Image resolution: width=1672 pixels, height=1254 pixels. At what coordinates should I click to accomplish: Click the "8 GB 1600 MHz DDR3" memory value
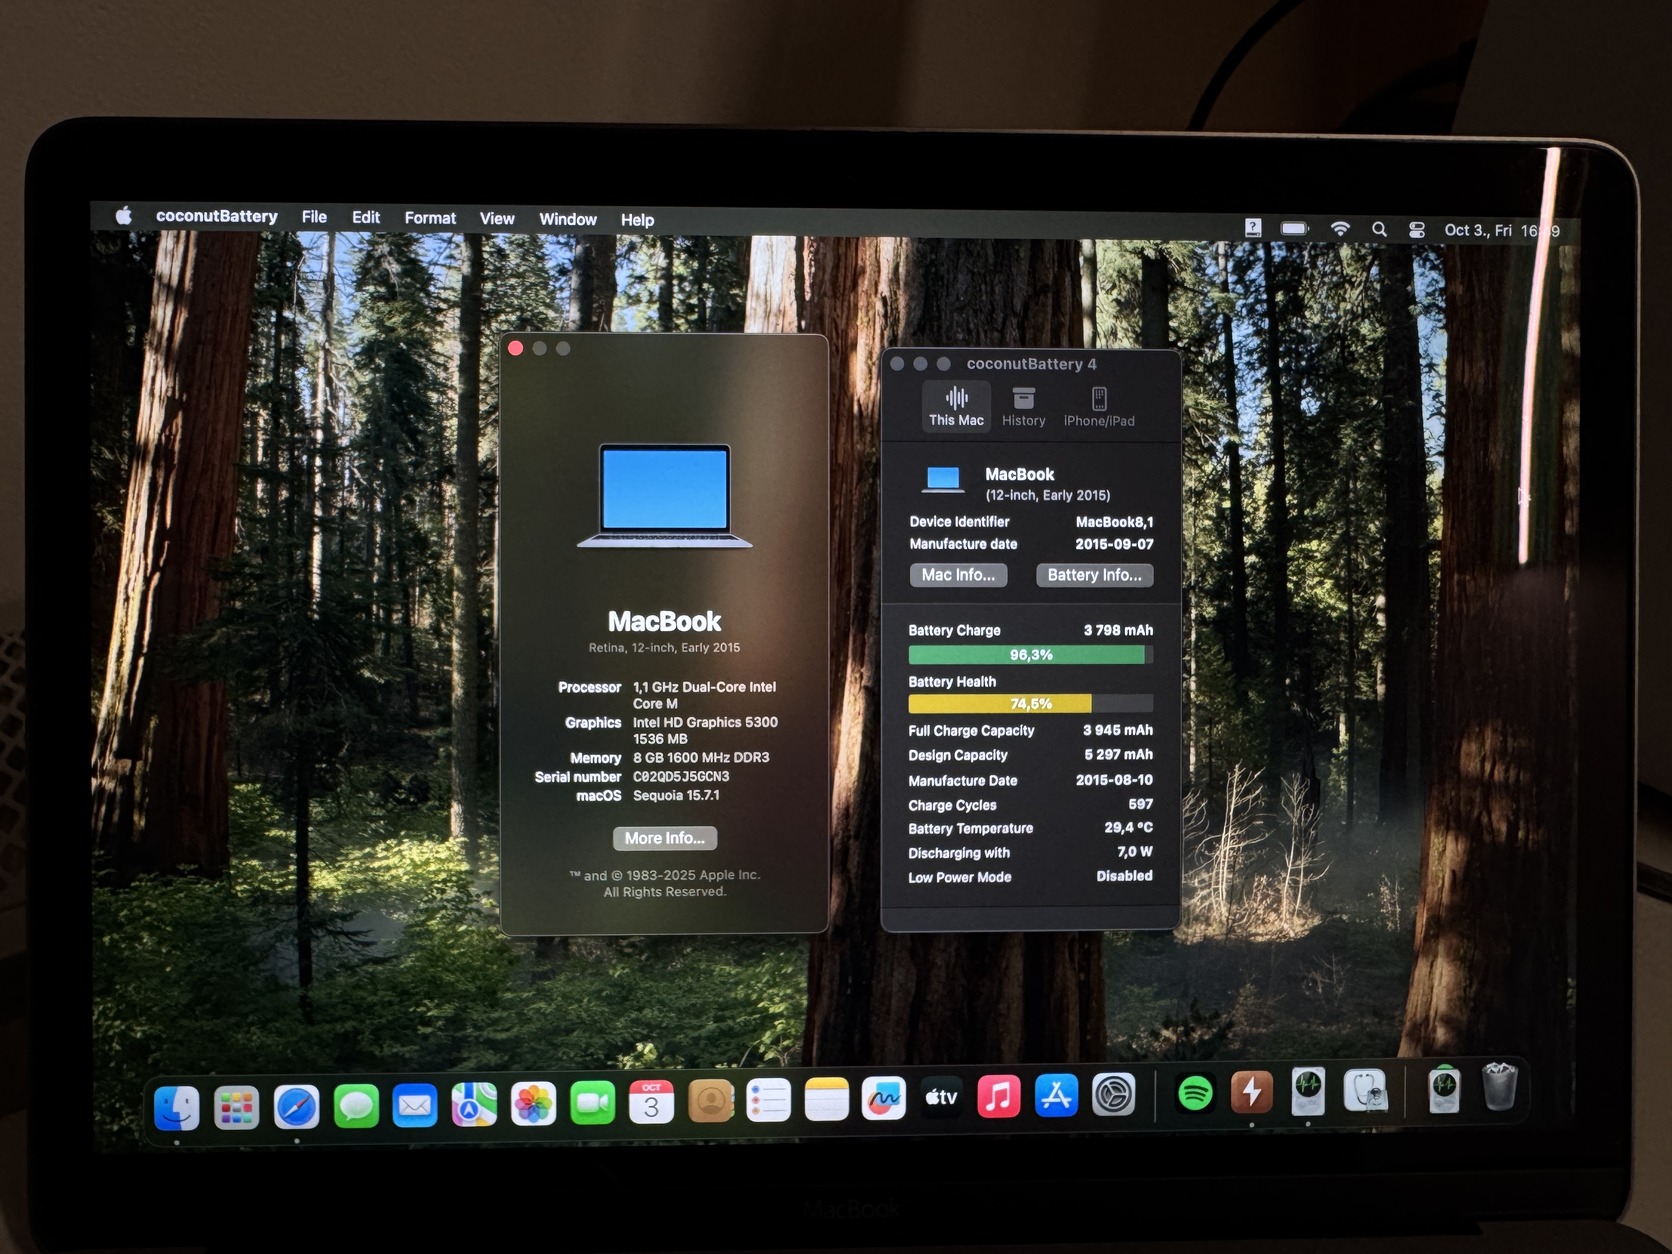(701, 758)
